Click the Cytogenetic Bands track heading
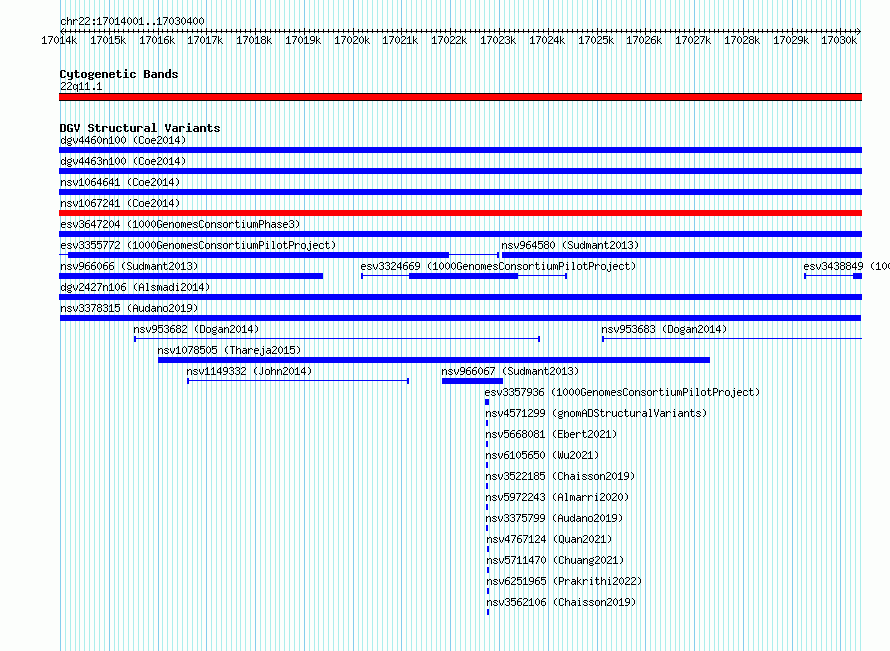The image size is (890, 651). click(119, 74)
